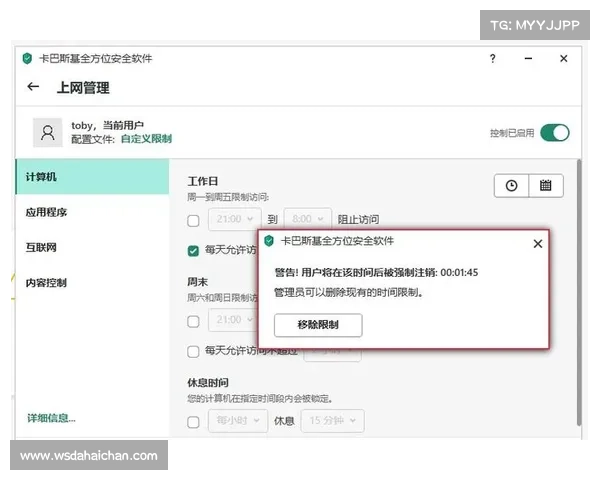This screenshot has width=600, height=480.
Task: Open the 每小时 break frequency dropdown
Action: click(238, 421)
